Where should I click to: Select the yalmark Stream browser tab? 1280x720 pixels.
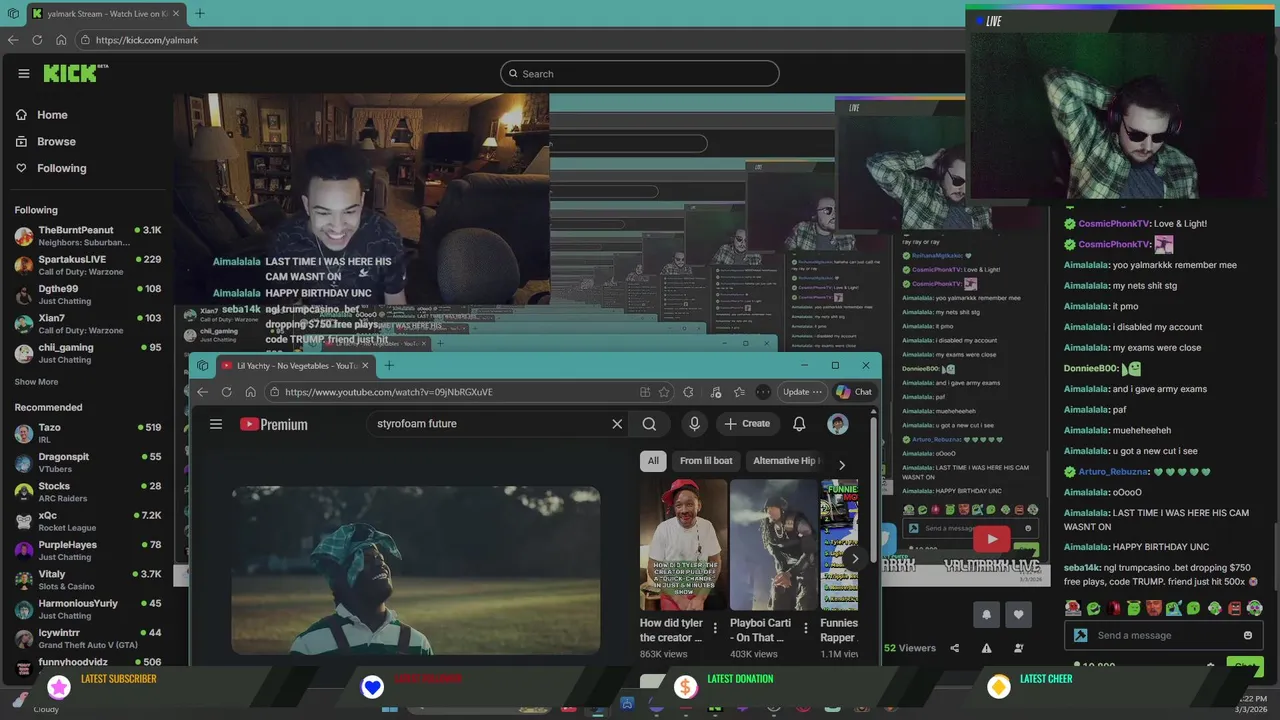(104, 14)
